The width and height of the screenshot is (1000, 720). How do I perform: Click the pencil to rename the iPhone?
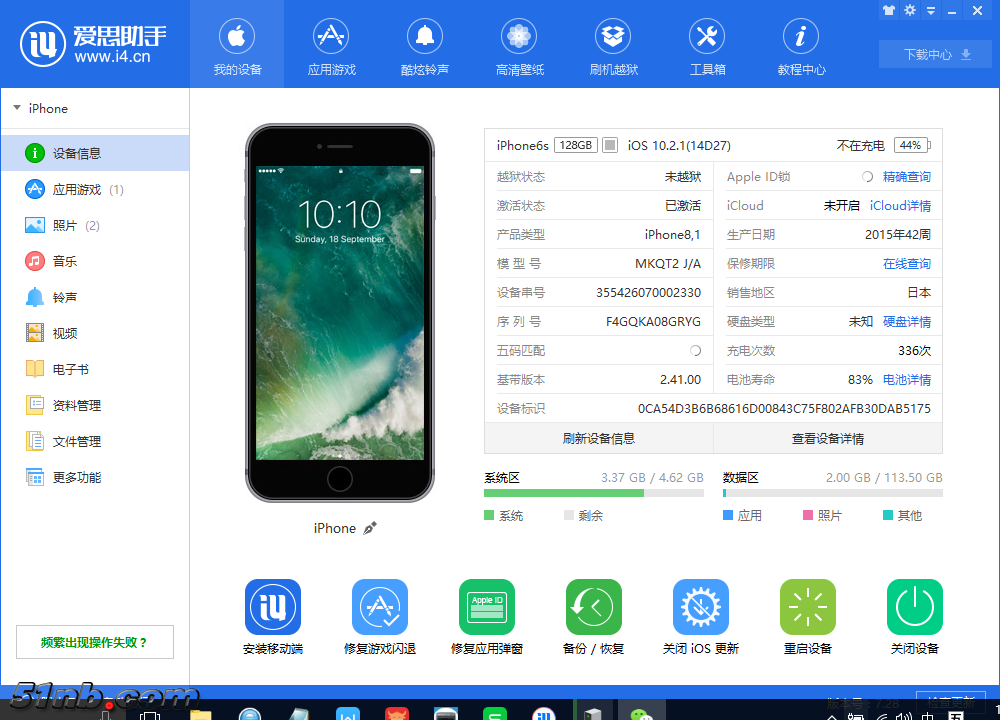pyautogui.click(x=369, y=528)
